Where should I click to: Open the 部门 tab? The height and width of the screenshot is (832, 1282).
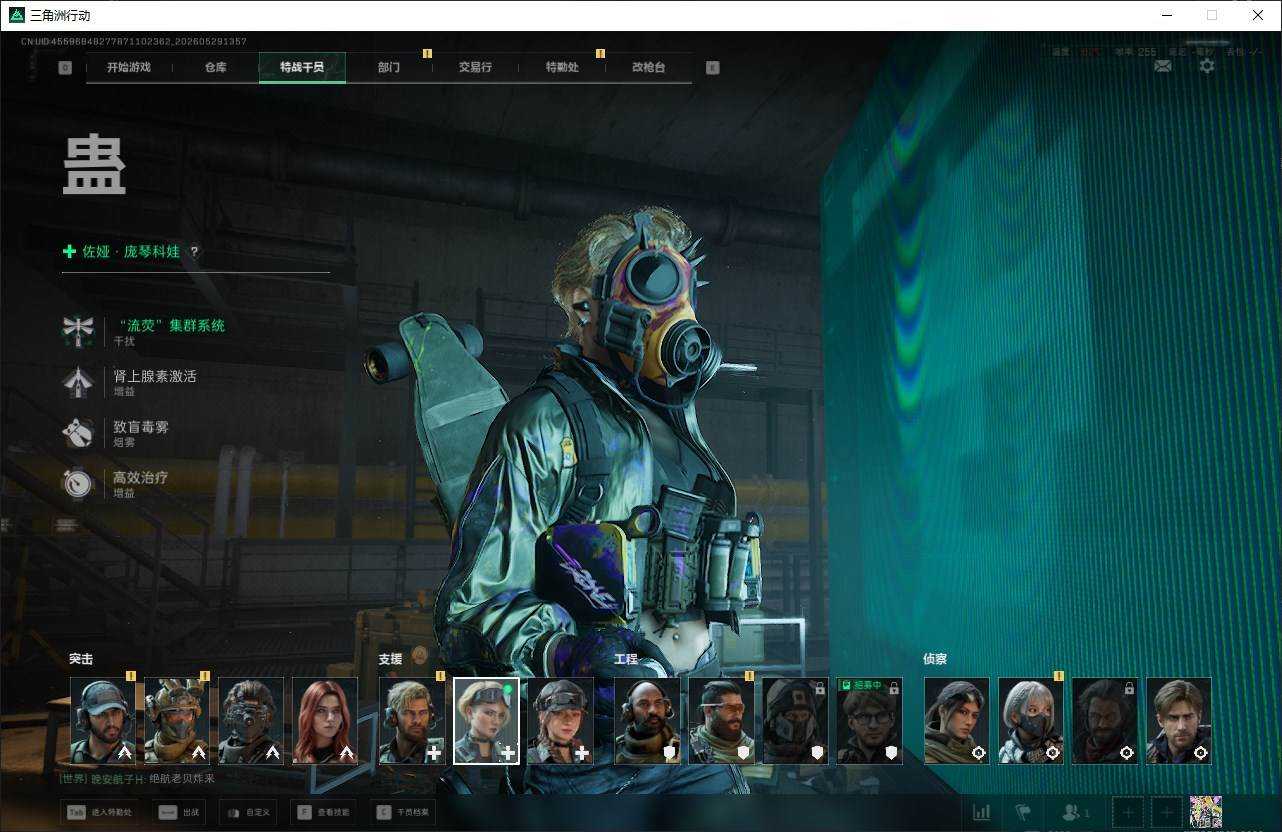point(389,68)
